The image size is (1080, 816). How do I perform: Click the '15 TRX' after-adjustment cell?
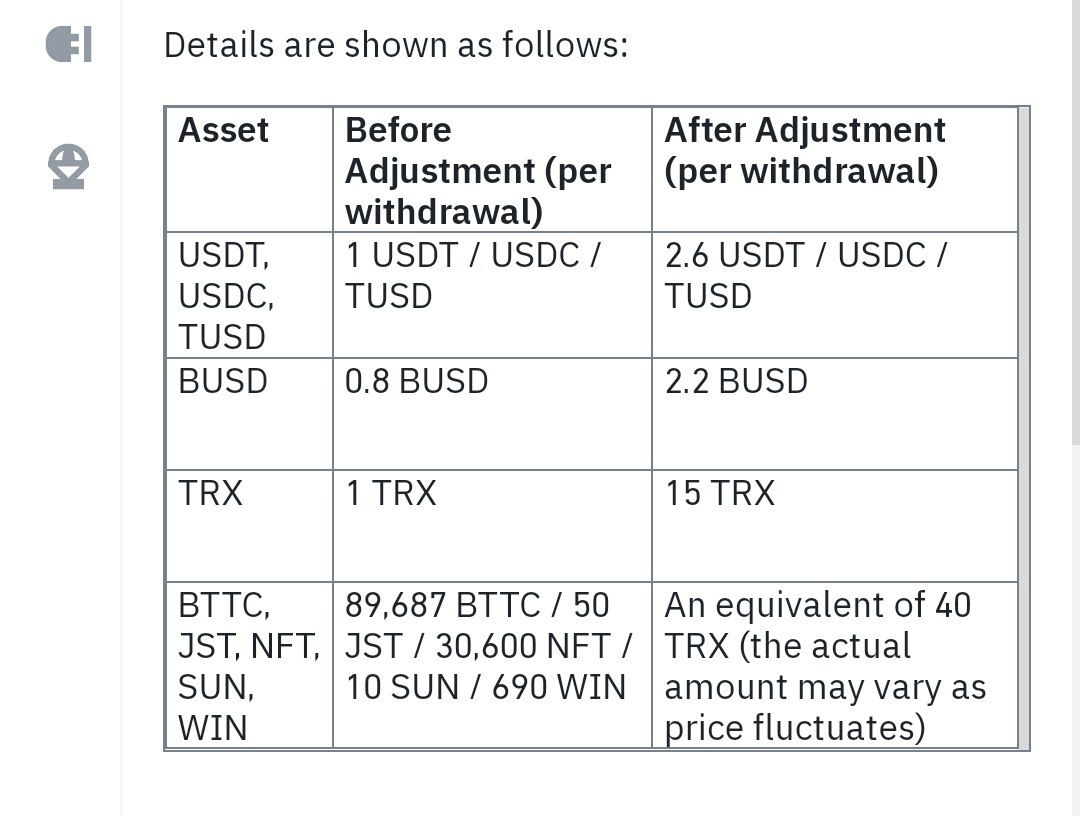click(x=835, y=526)
